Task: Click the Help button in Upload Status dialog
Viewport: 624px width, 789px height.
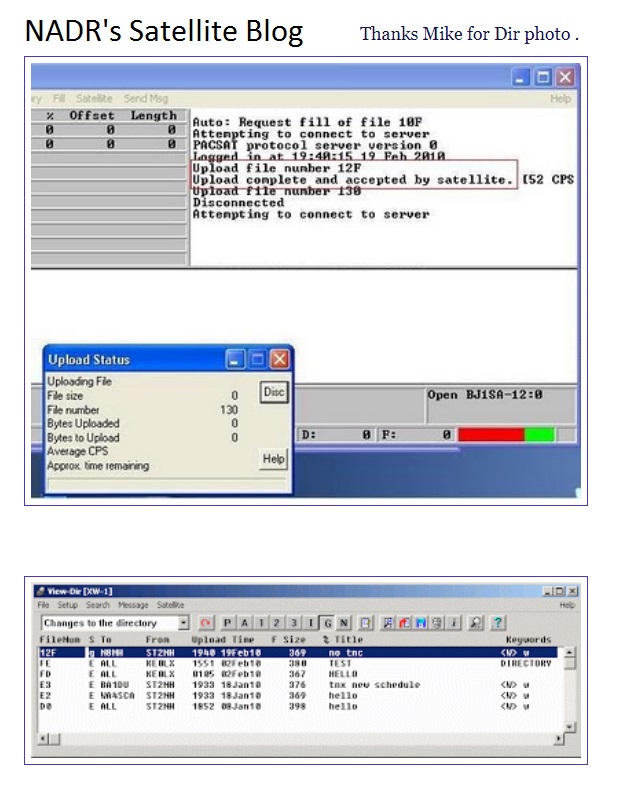Action: pos(273,459)
